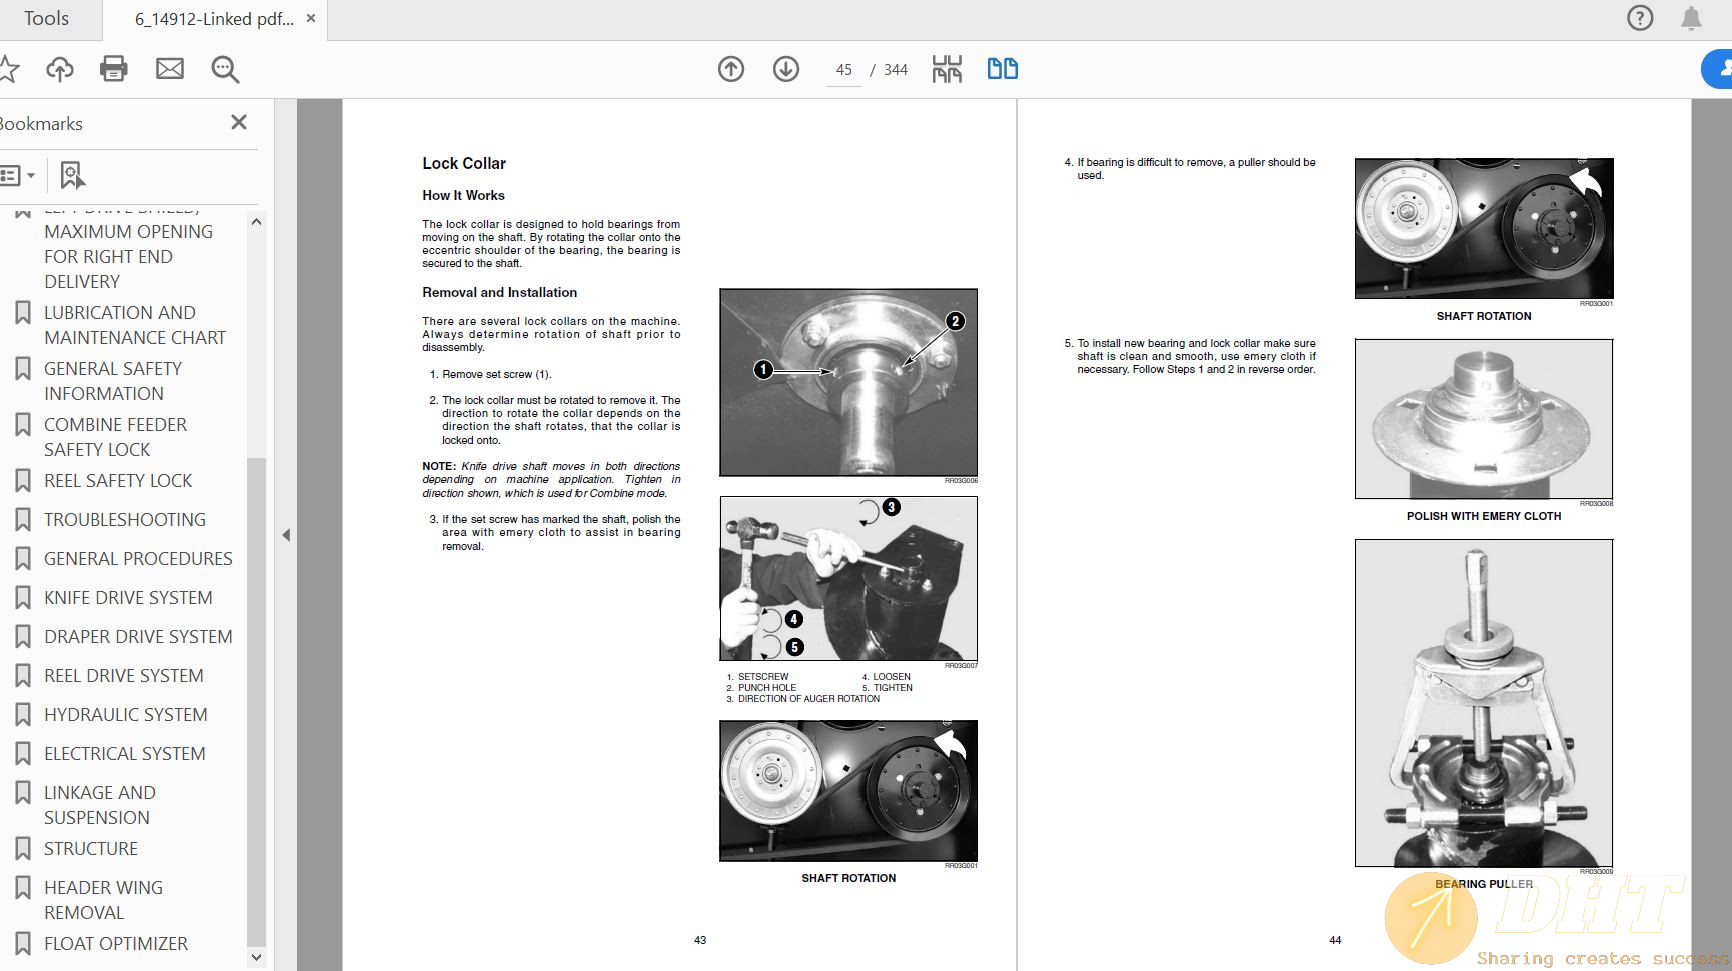
Task: Collapse the bookmarks pane with the arrow
Action: point(286,535)
